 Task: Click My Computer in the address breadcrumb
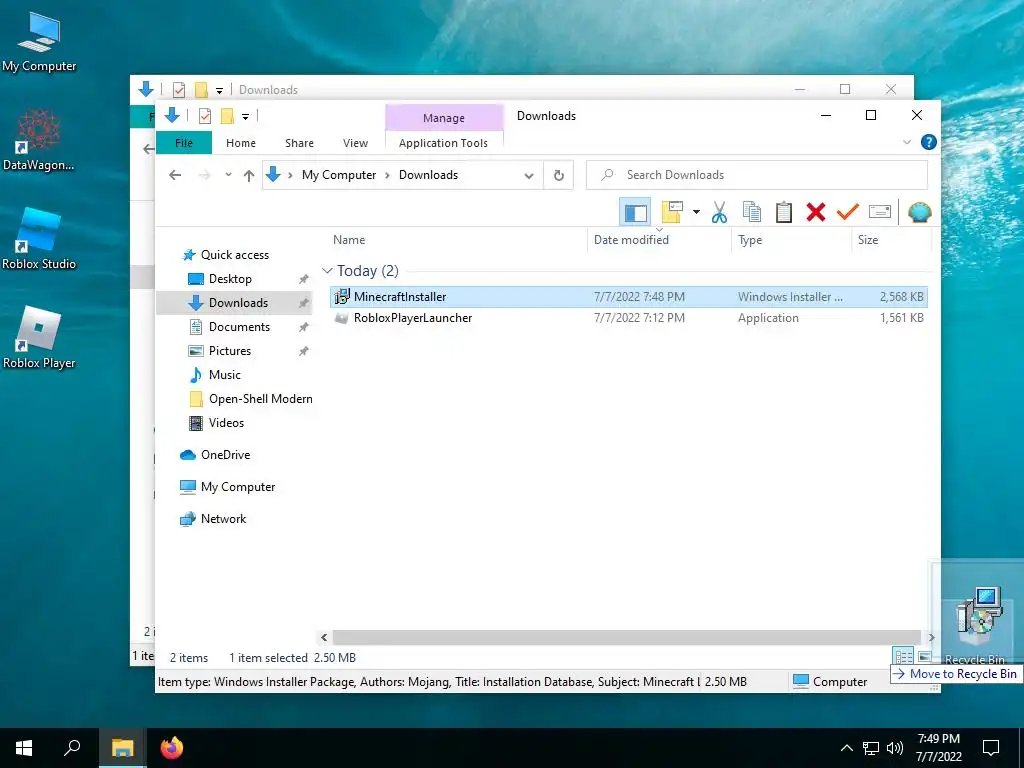tap(339, 175)
